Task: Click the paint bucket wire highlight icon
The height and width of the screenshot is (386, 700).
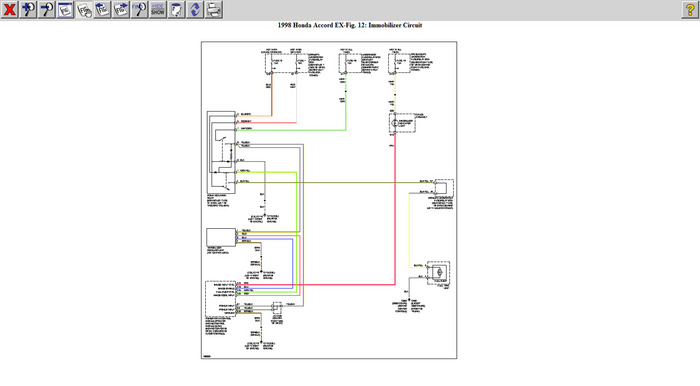Action: (x=176, y=9)
